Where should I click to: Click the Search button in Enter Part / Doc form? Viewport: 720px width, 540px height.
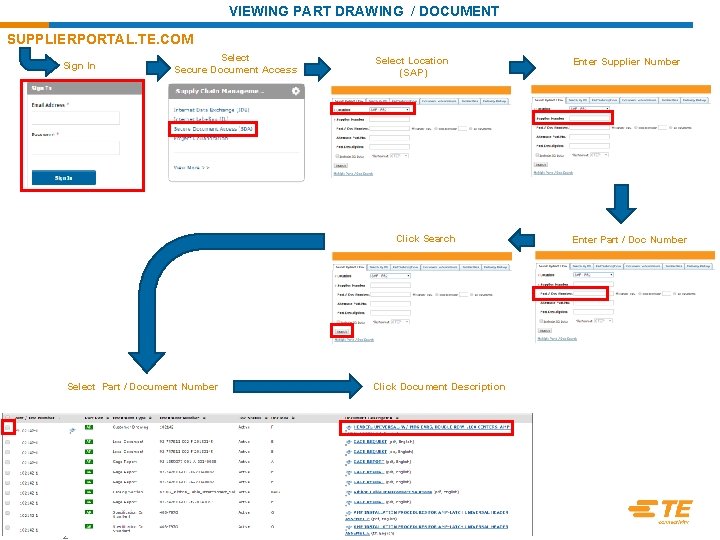(x=545, y=330)
